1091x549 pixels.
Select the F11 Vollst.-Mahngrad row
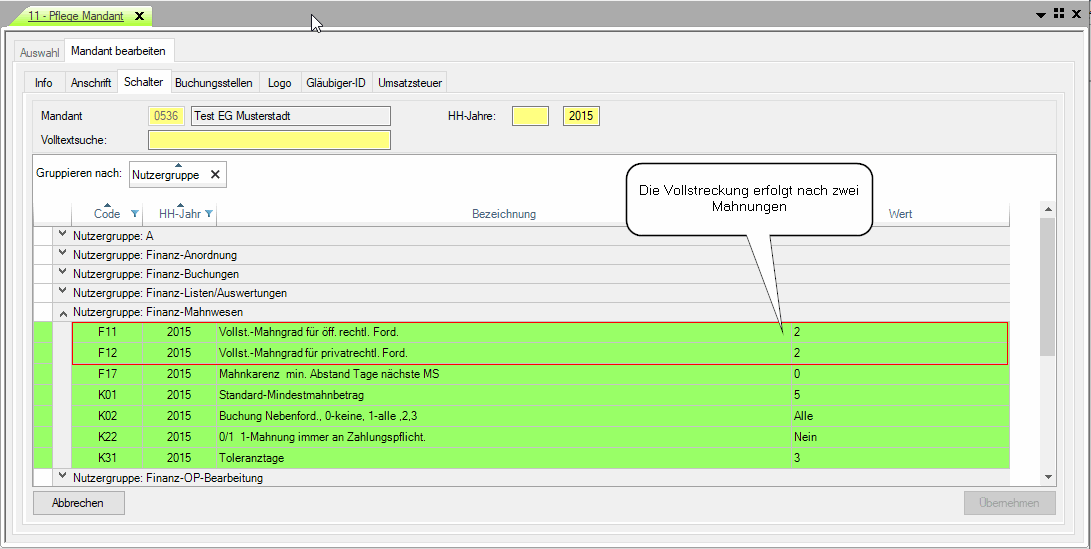(x=400, y=331)
